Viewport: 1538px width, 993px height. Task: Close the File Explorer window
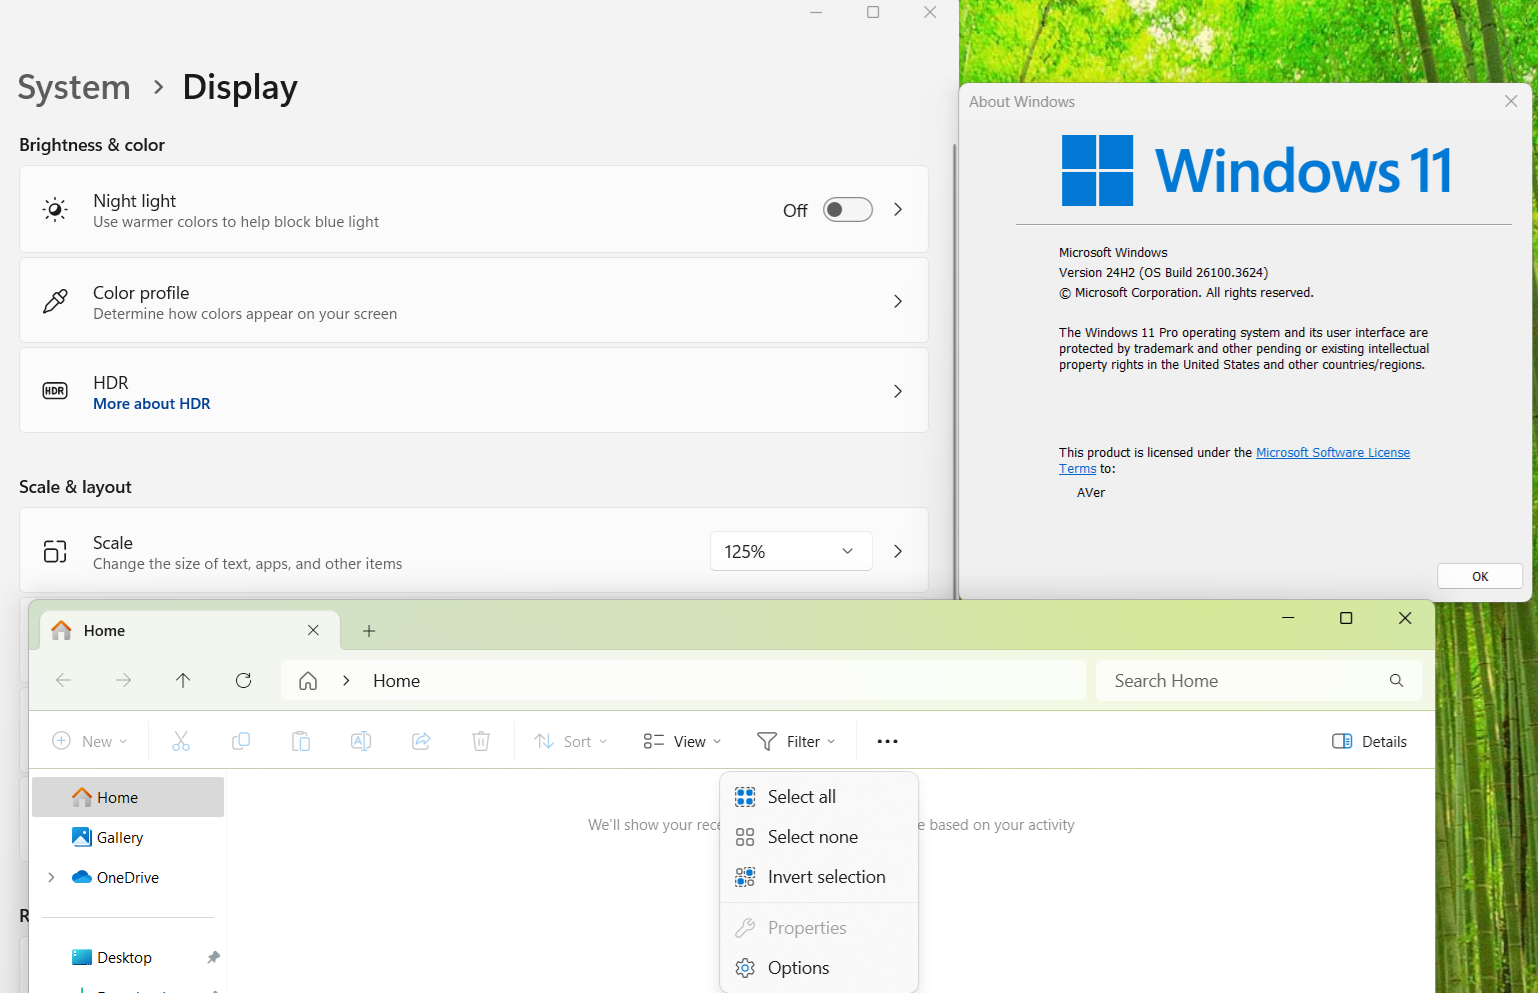tap(1405, 618)
